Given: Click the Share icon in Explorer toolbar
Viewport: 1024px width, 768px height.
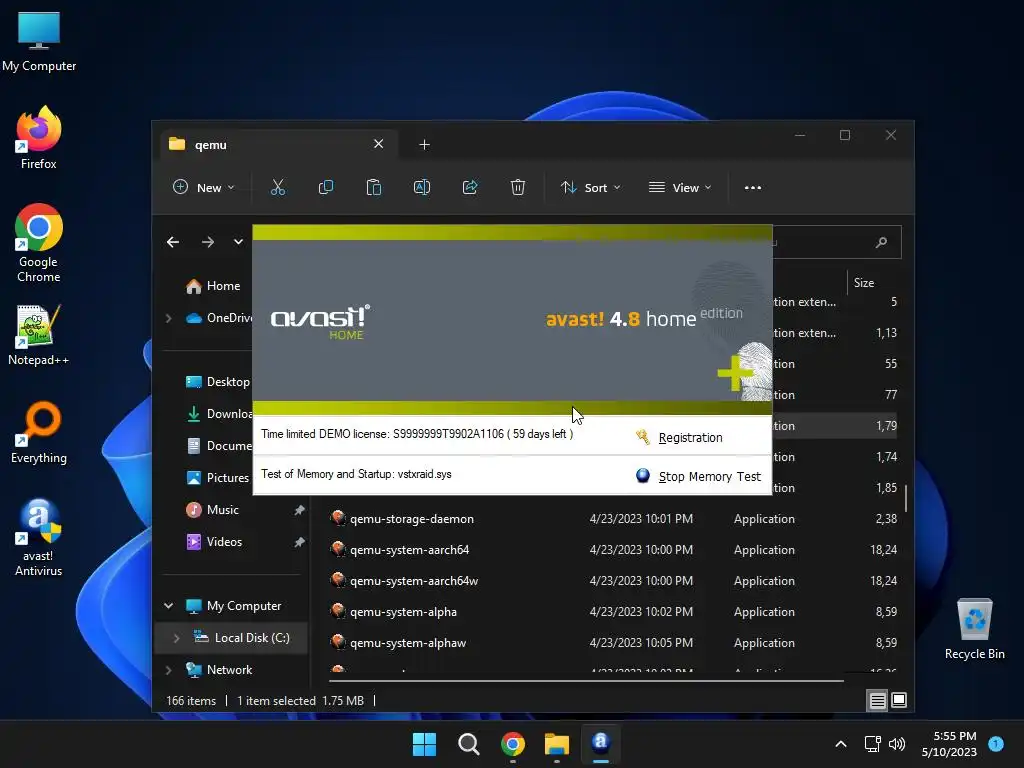Looking at the screenshot, I should pos(470,187).
